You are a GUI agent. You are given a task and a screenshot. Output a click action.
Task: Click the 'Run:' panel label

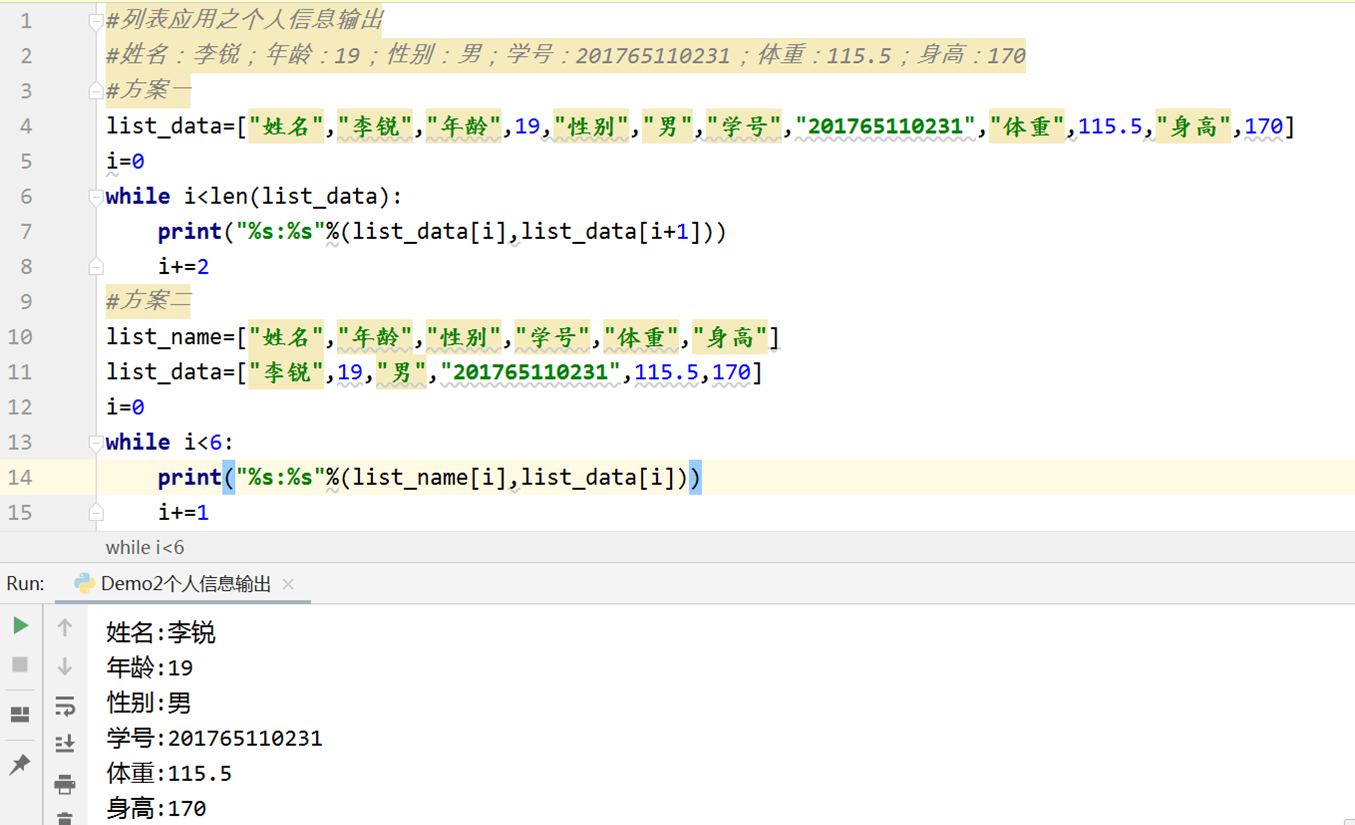[25, 584]
